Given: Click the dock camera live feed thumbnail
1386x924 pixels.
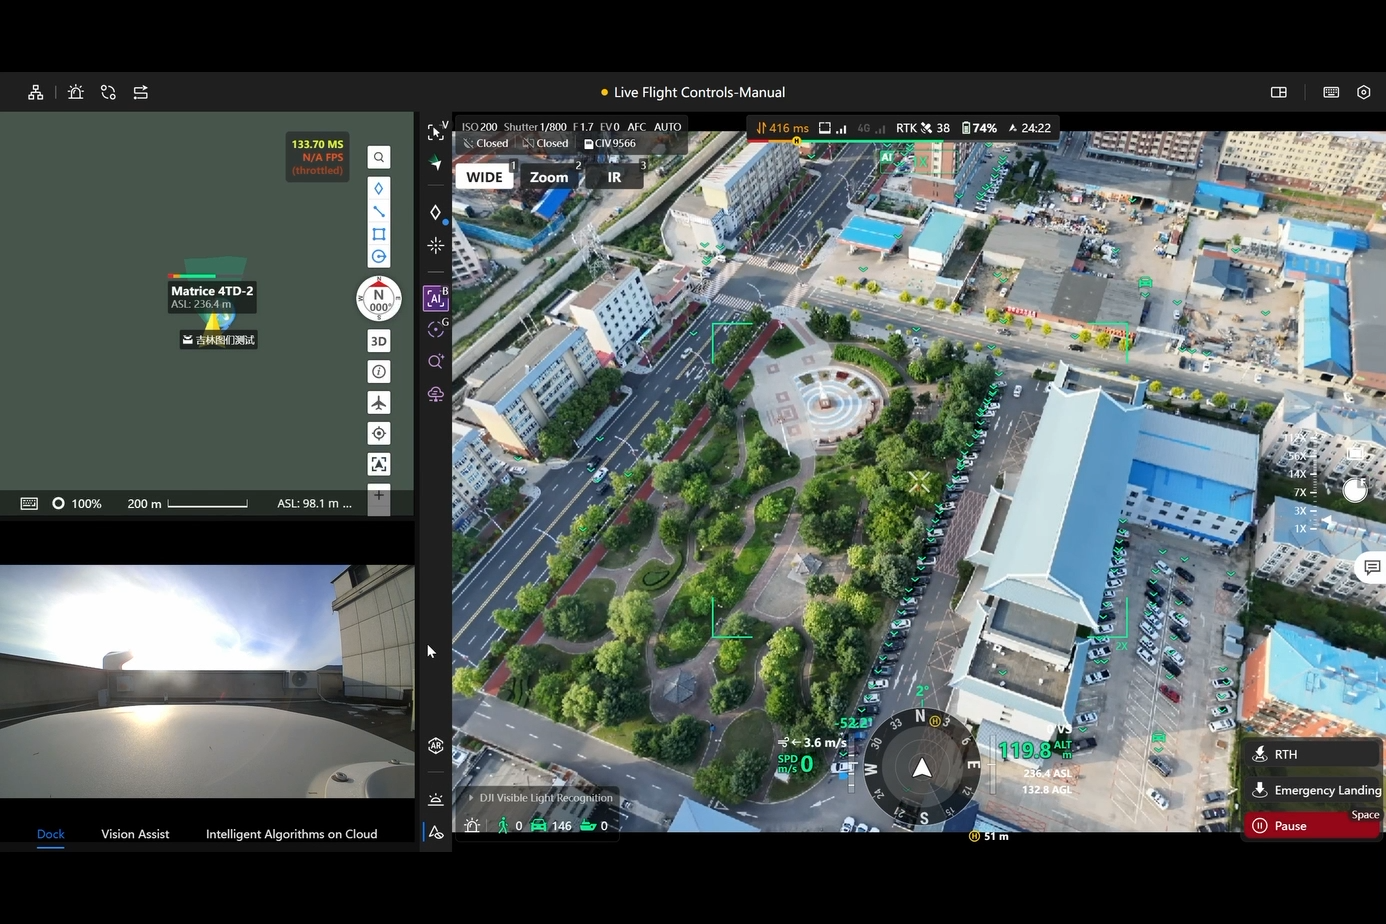Looking at the screenshot, I should click(207, 681).
